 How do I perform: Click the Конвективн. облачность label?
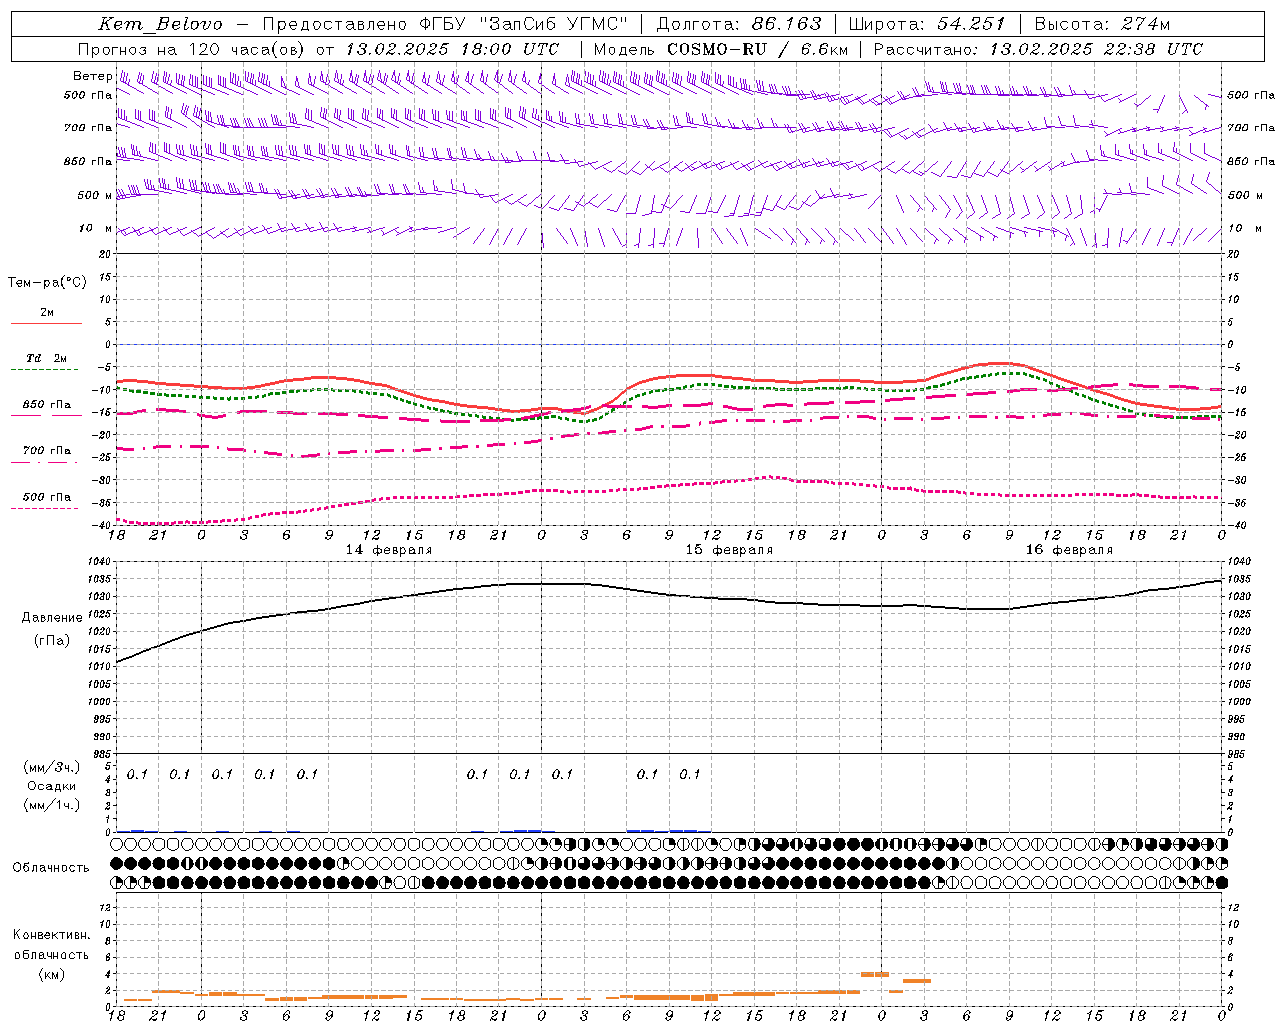[x=51, y=945]
